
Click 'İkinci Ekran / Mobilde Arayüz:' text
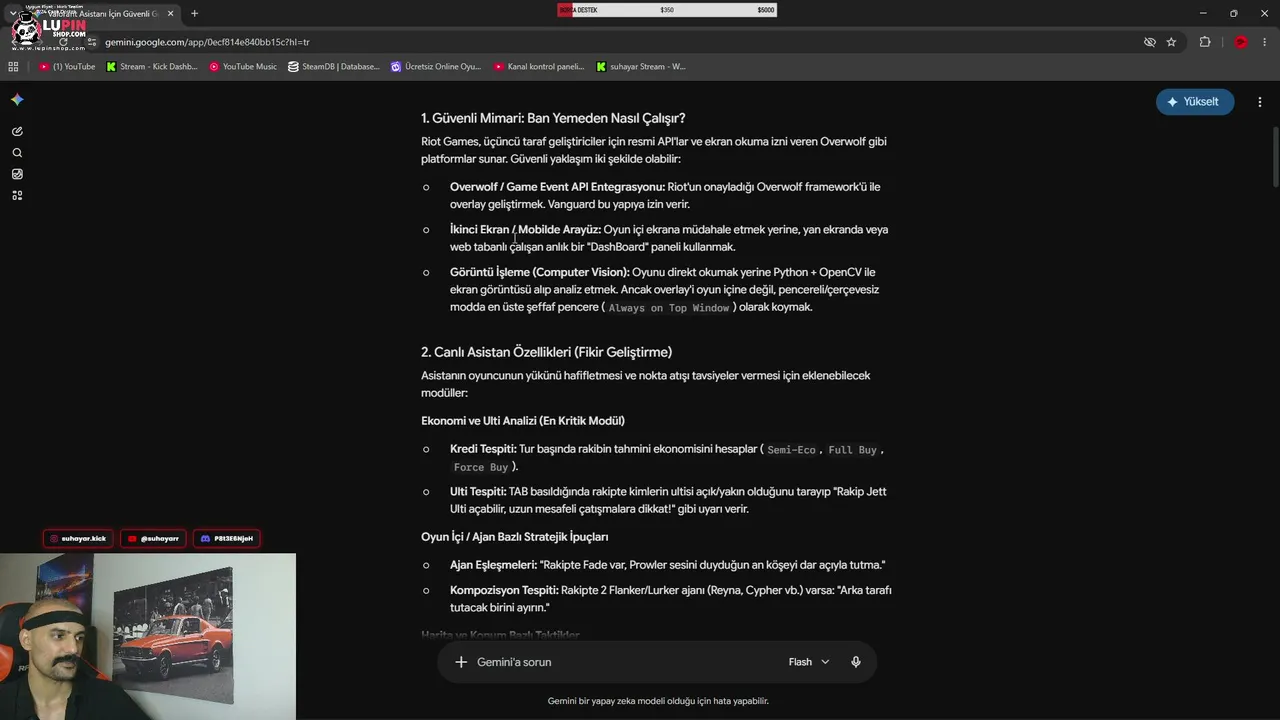525,230
